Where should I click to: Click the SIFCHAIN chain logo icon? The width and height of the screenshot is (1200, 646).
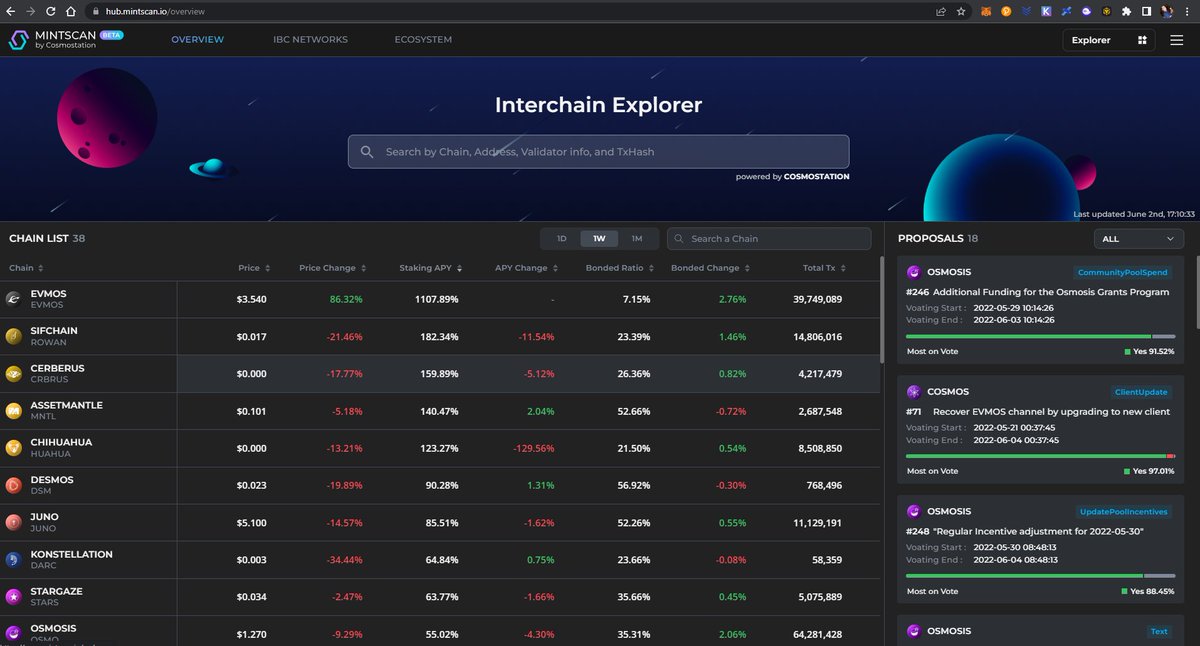[x=14, y=336]
